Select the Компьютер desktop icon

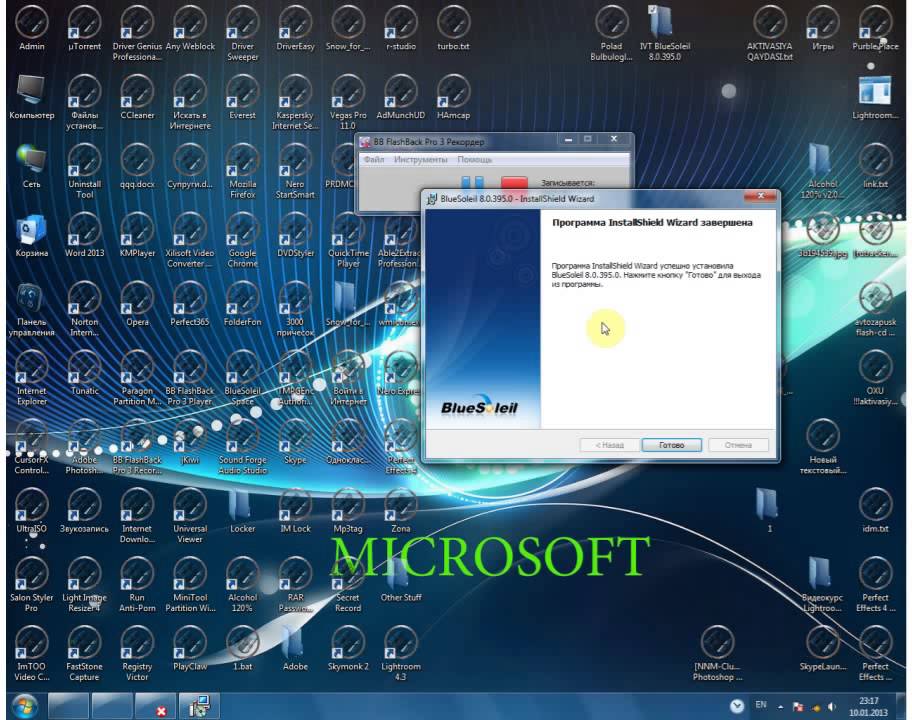click(31, 97)
